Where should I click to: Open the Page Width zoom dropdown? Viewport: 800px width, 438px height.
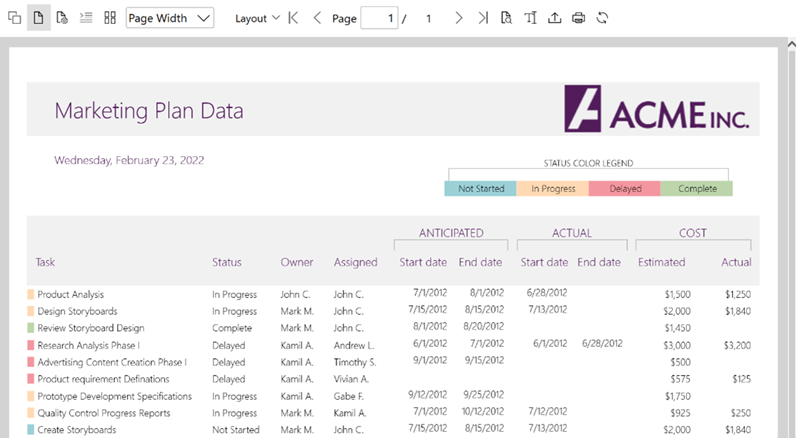pyautogui.click(x=170, y=18)
